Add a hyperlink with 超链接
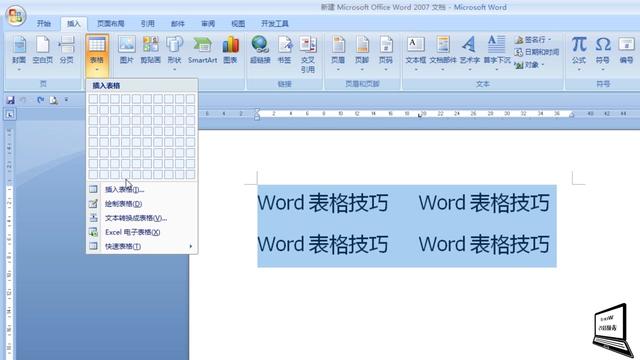 260,51
